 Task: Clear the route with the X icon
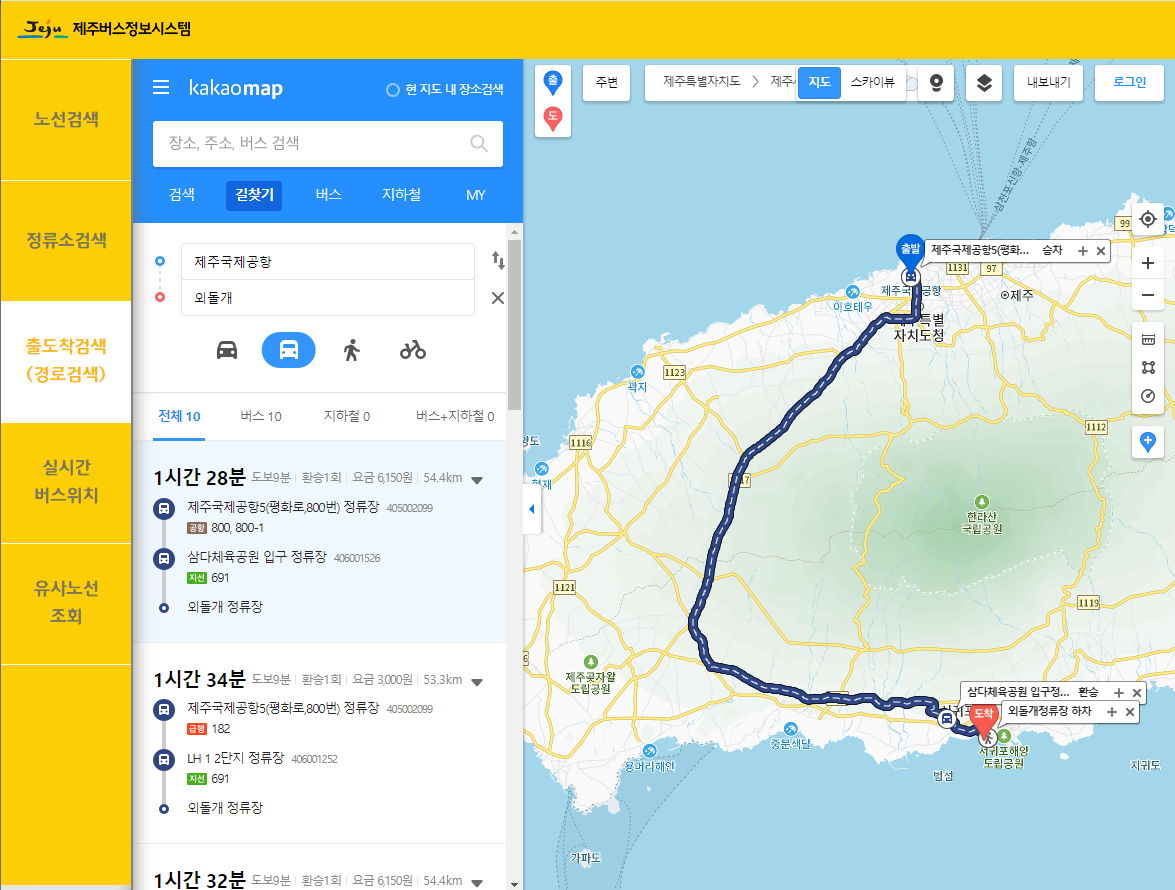[498, 298]
